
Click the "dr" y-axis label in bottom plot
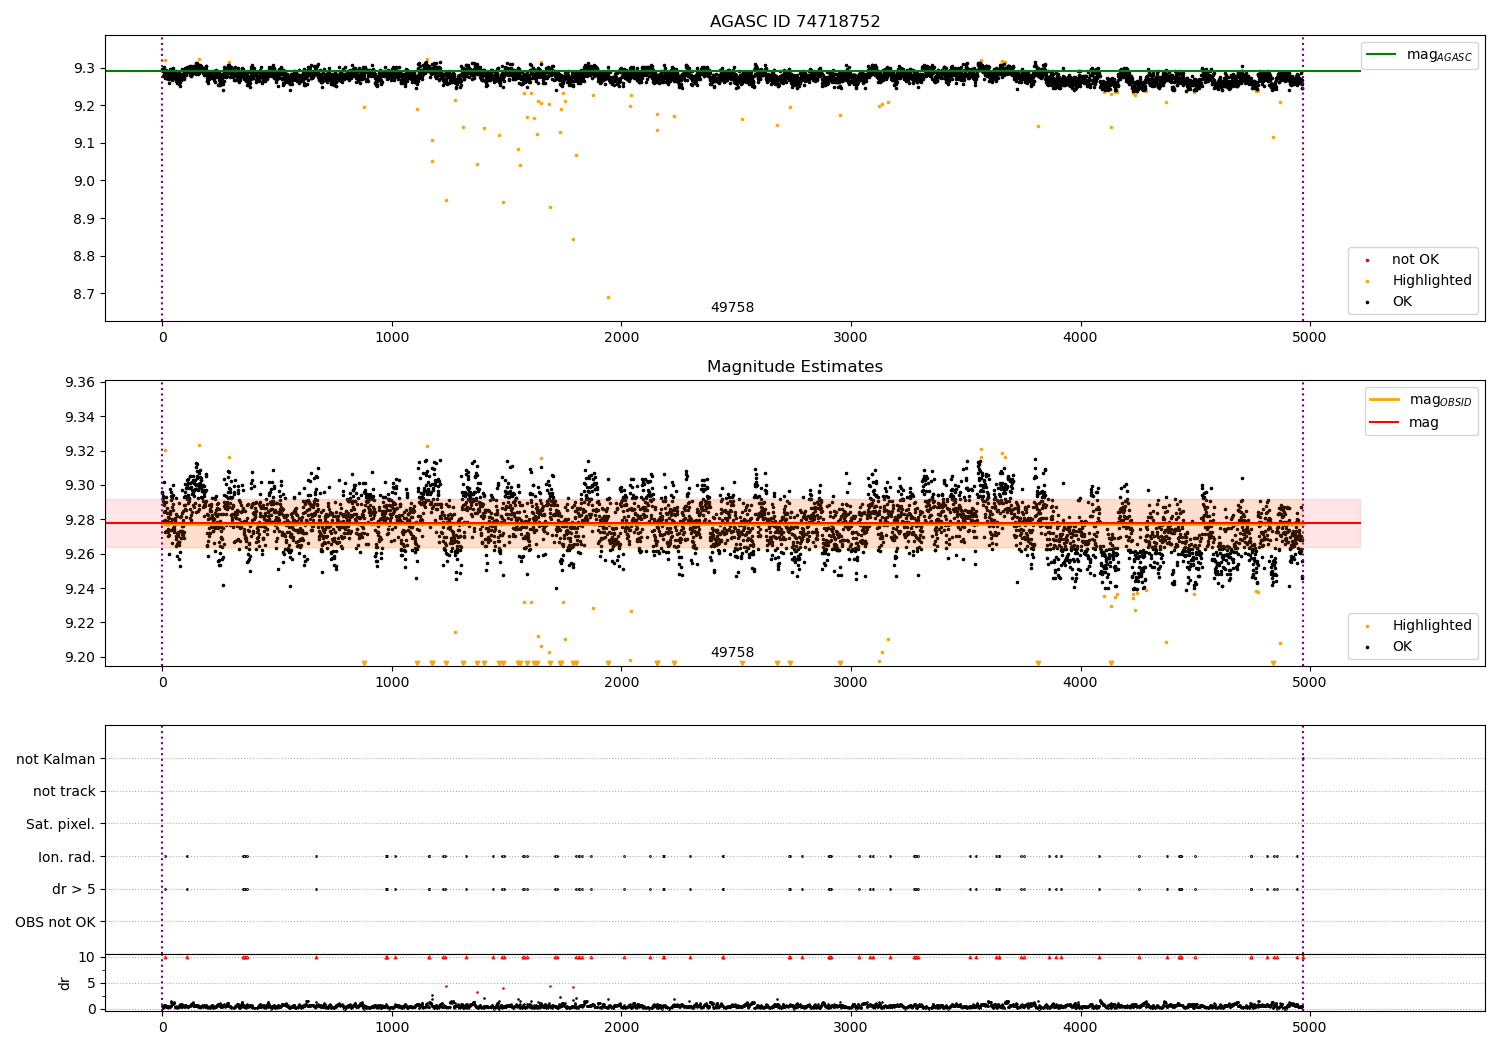click(65, 983)
